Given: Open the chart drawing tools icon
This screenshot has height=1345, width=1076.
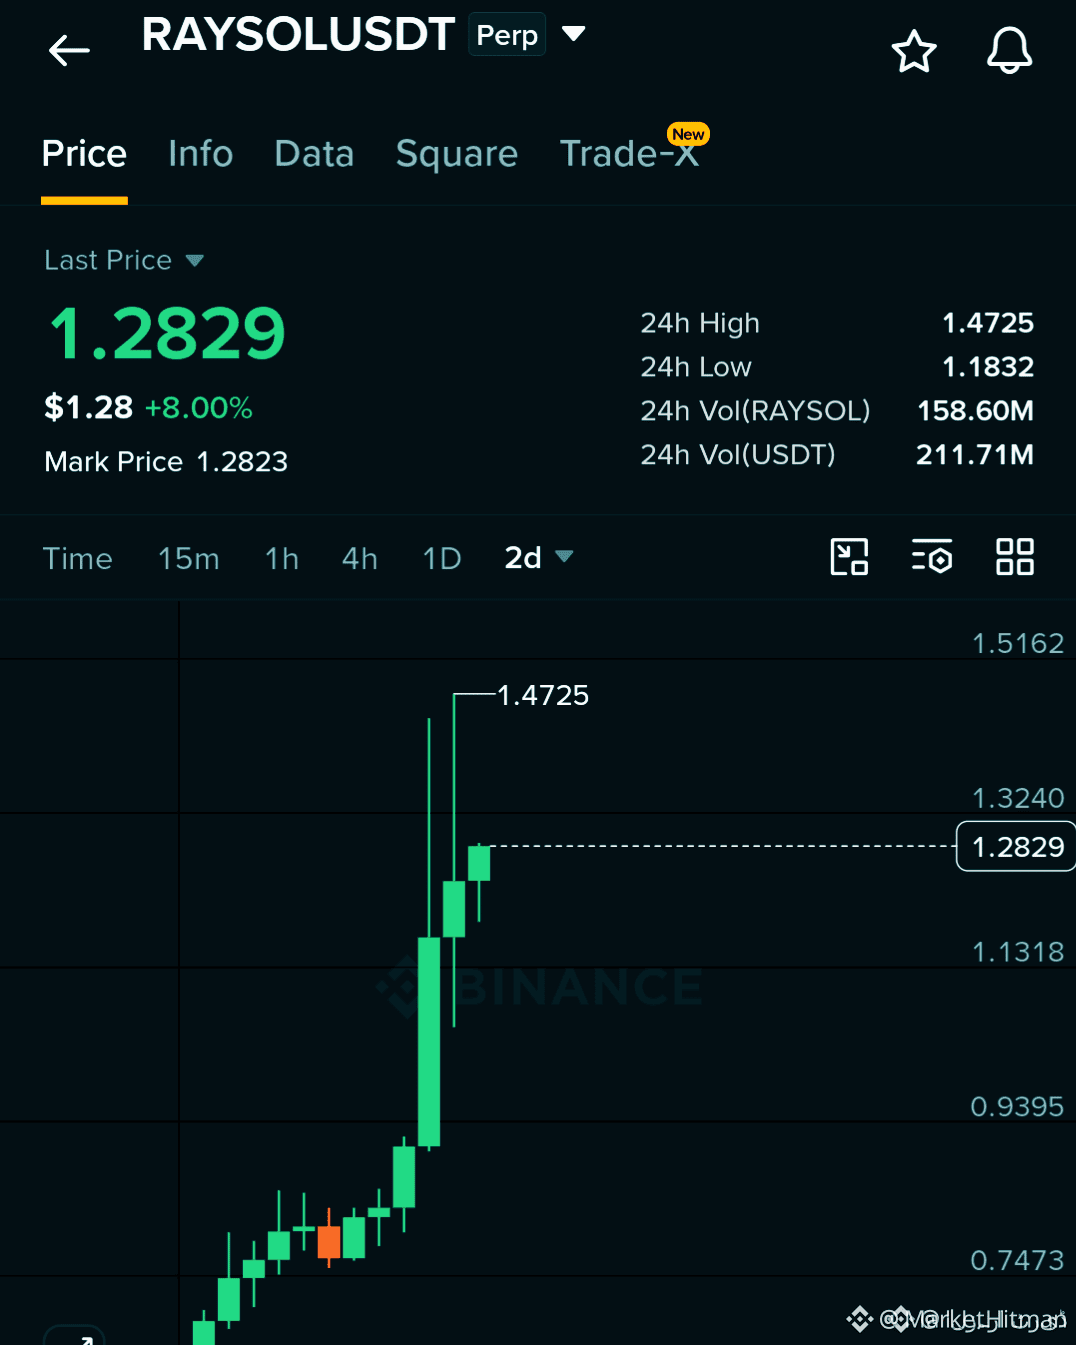Looking at the screenshot, I should pos(849,557).
